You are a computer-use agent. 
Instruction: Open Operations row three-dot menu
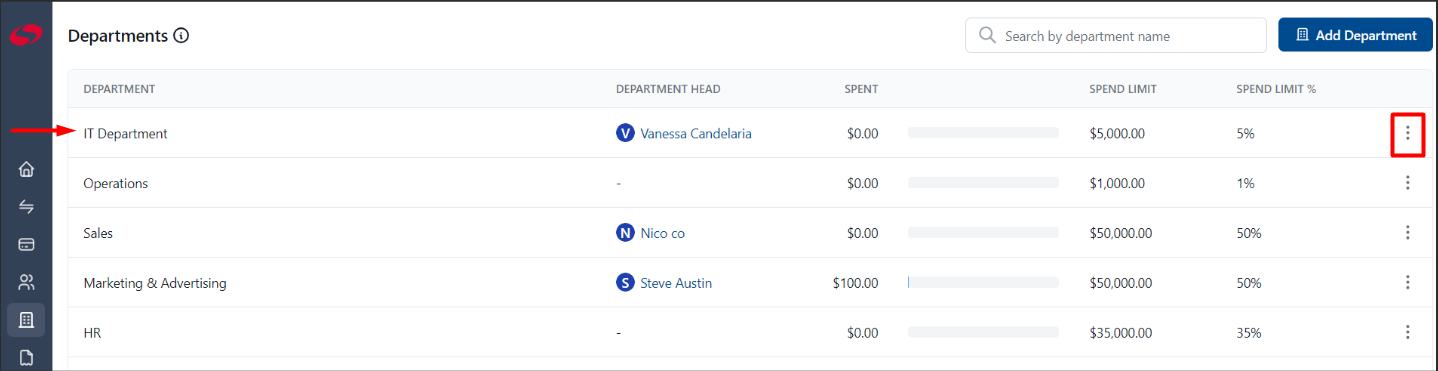1407,183
